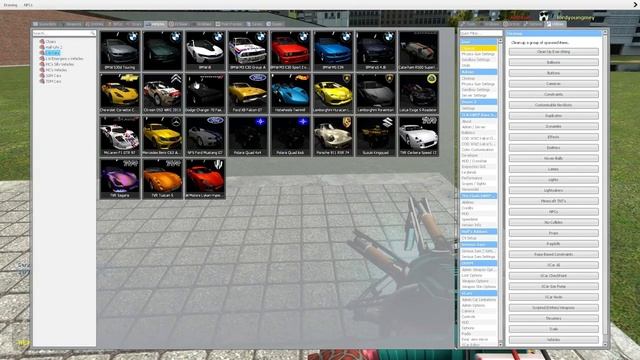
Task: Clean up Lamps
Action: click(x=553, y=169)
